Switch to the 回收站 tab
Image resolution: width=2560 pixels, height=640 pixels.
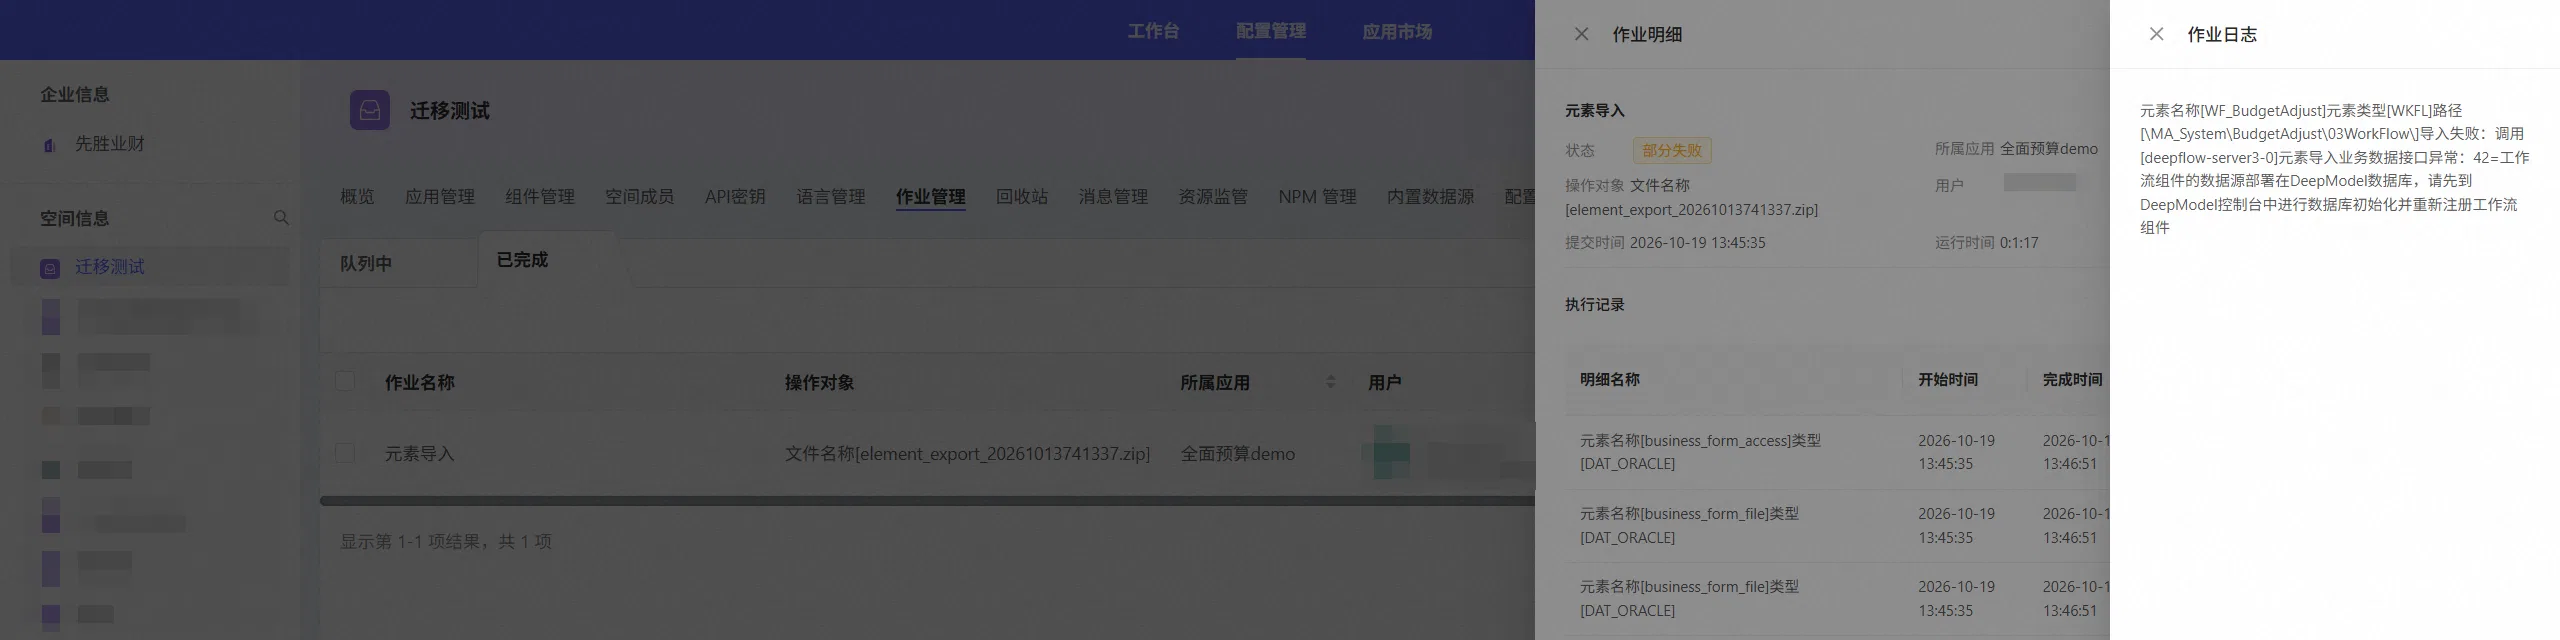pyautogui.click(x=1022, y=197)
